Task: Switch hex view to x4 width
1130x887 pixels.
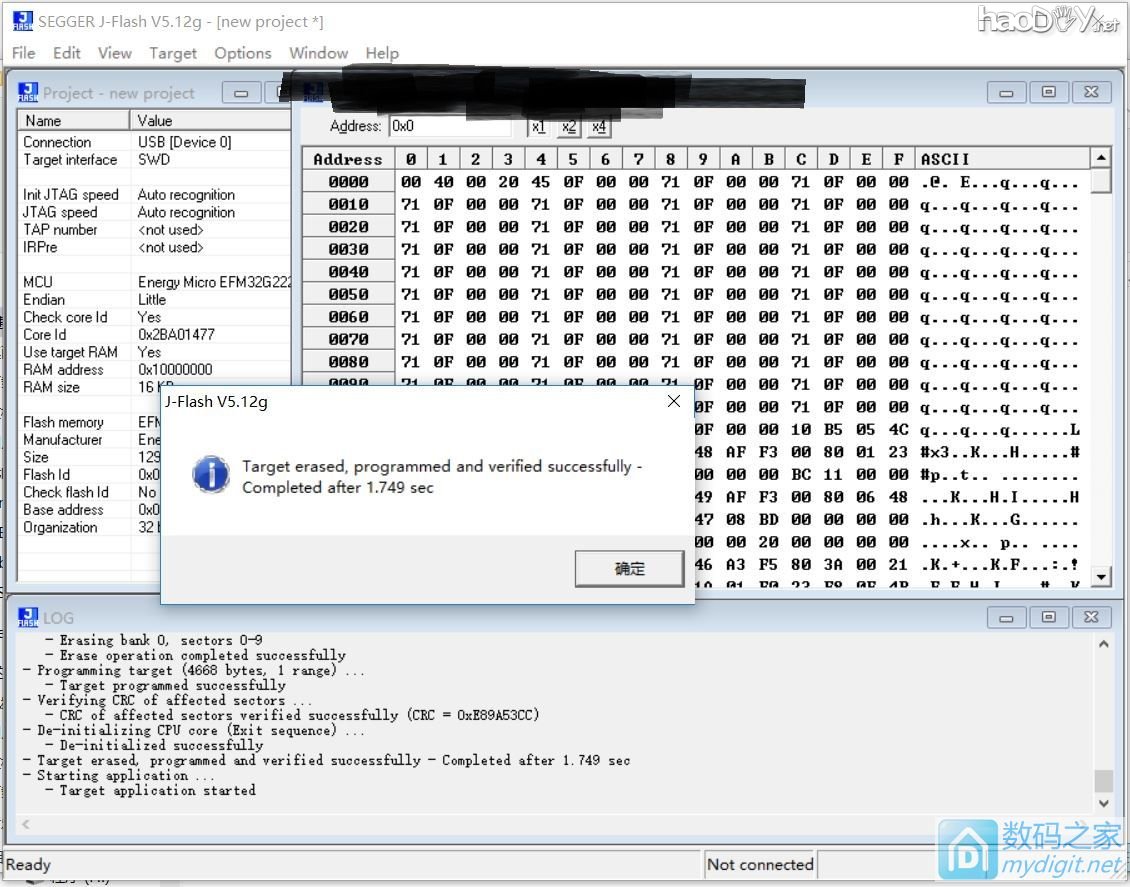Action: (x=599, y=127)
